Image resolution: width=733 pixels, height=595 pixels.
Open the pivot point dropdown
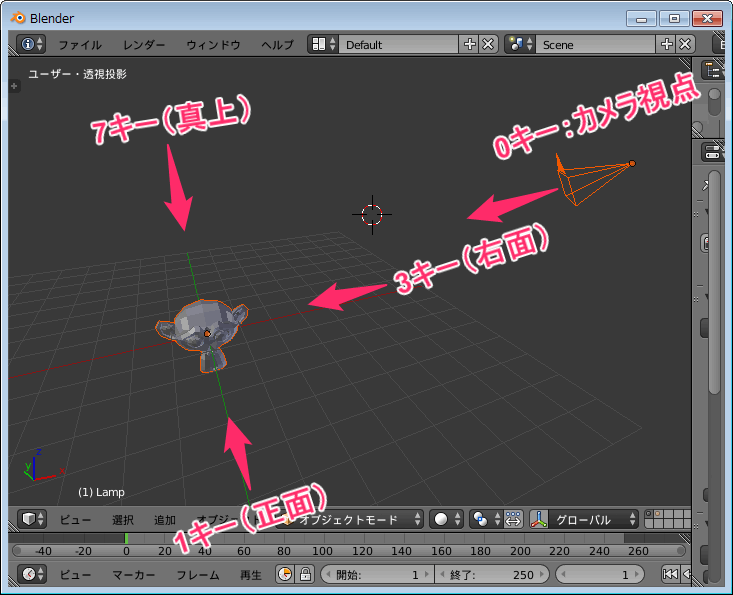(x=485, y=519)
